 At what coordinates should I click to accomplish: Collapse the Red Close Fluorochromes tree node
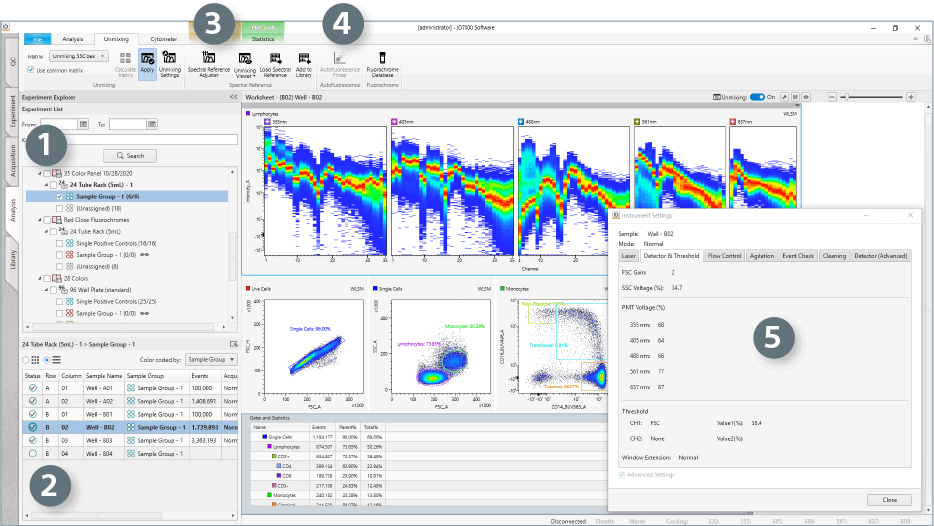[40, 219]
